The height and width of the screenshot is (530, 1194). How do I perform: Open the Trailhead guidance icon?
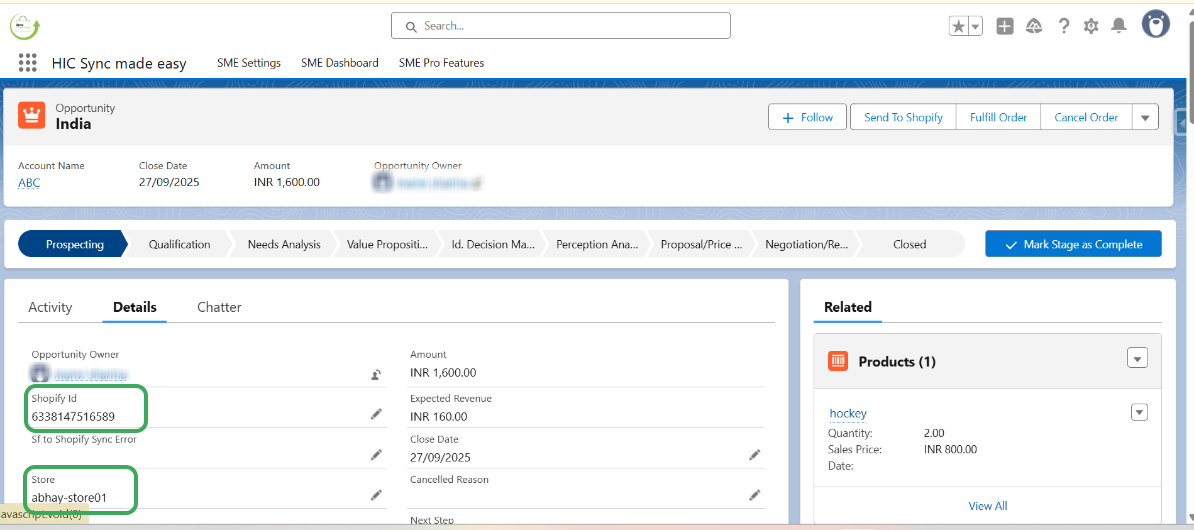coord(1033,26)
